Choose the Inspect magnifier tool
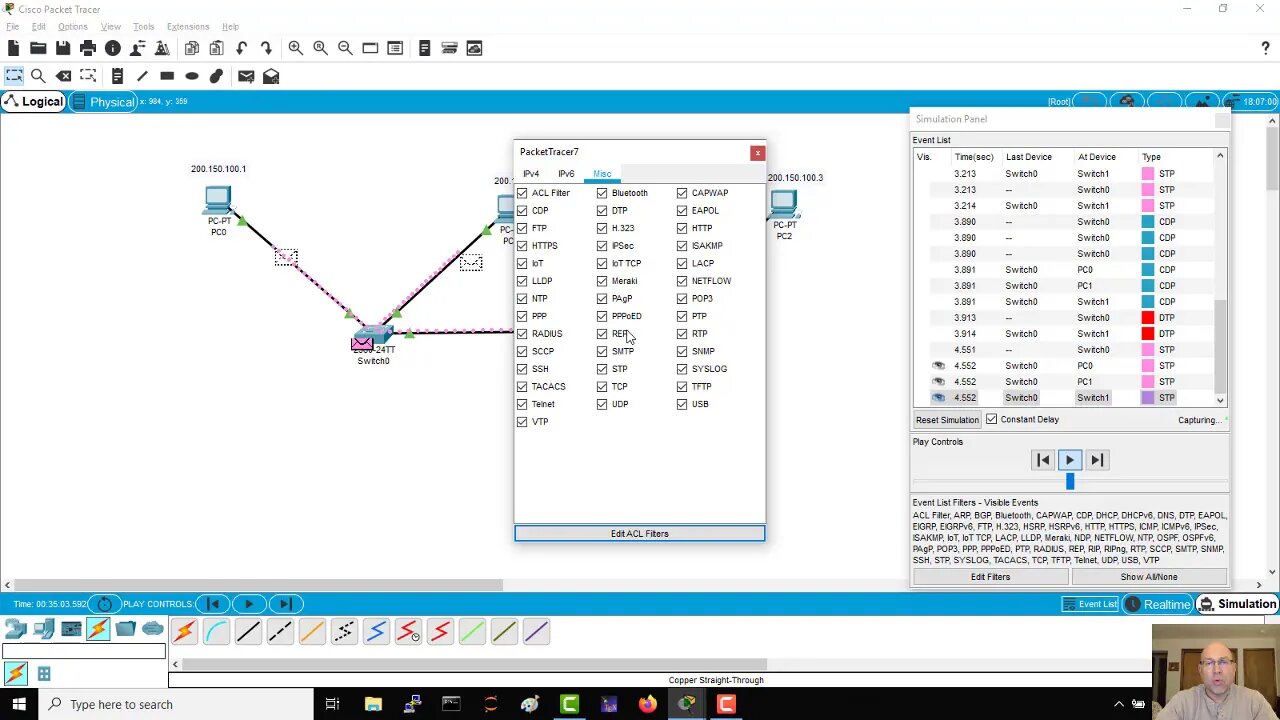Image resolution: width=1280 pixels, height=720 pixels. 38,76
